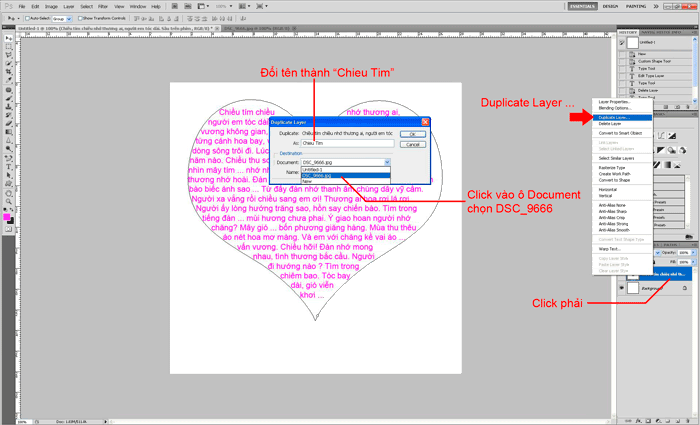Click the foreground magenta color swatch
This screenshot has width=700, height=425.
coord(7,215)
